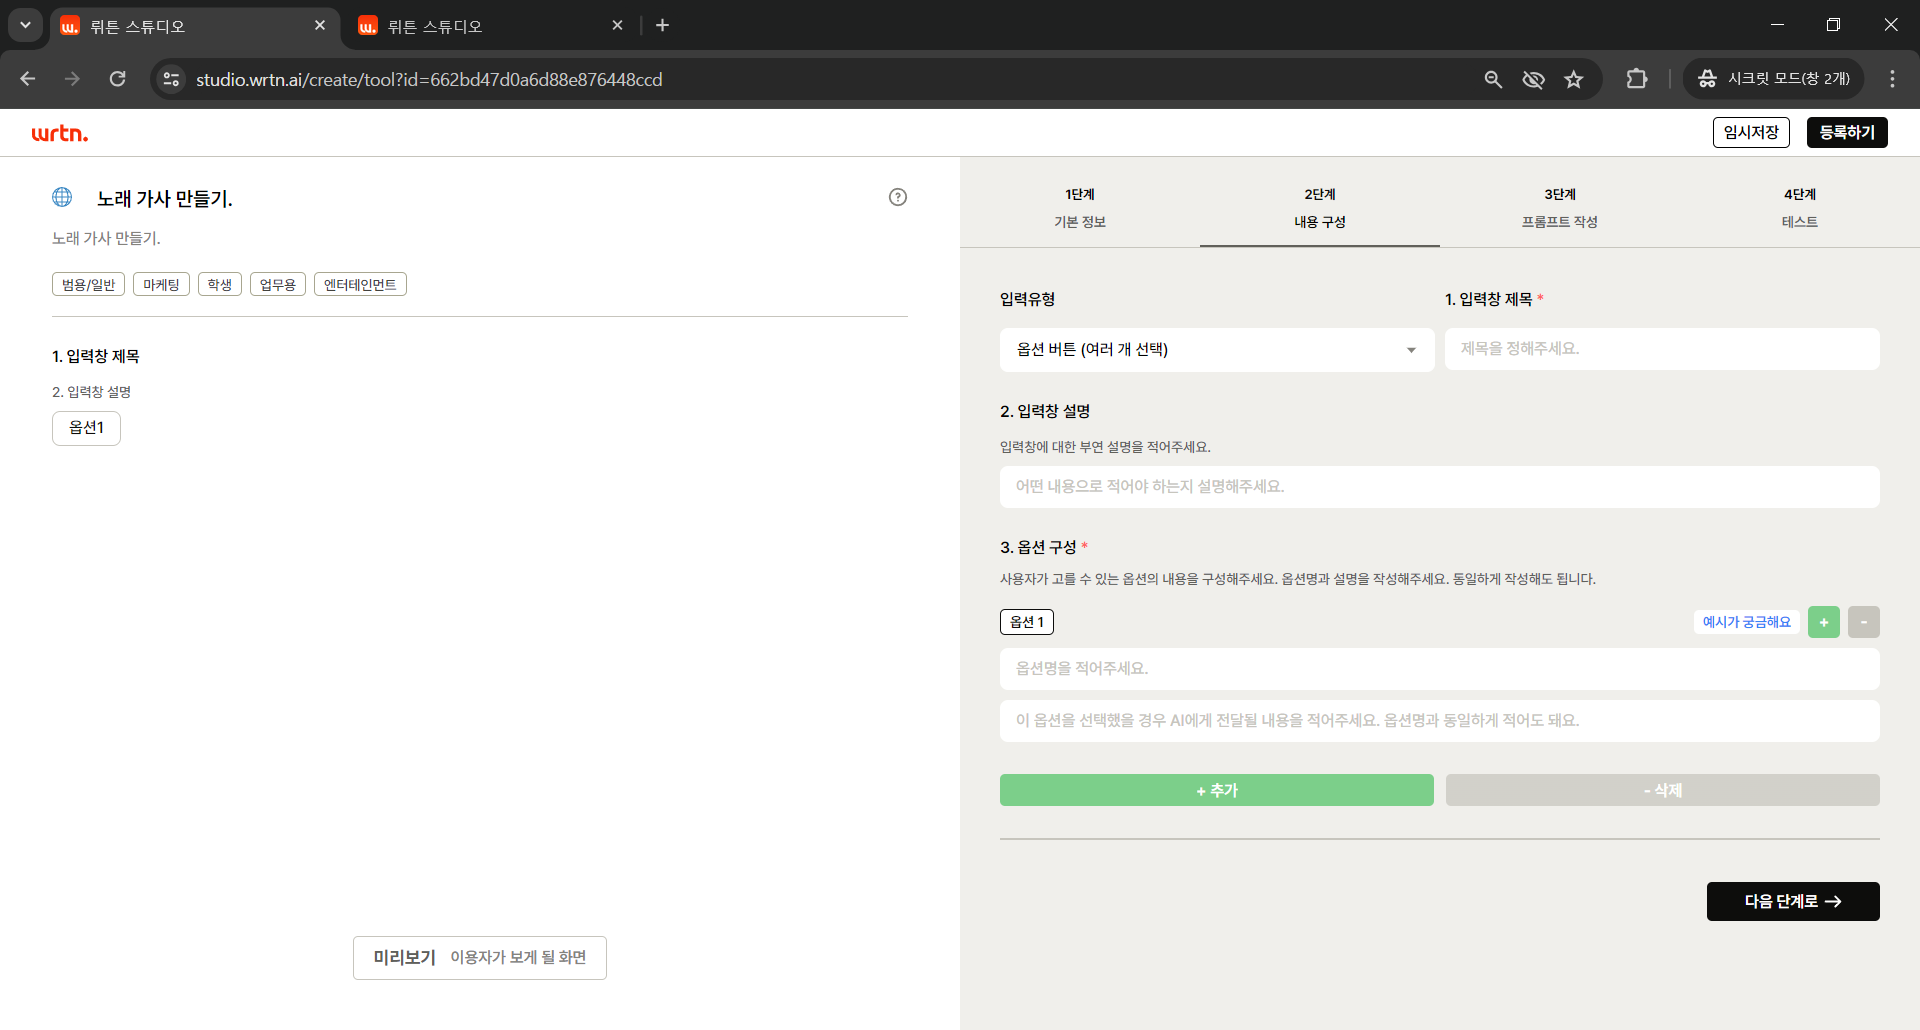The image size is (1920, 1030).
Task: Click the 입력창 제목 input field
Action: click(x=1662, y=349)
